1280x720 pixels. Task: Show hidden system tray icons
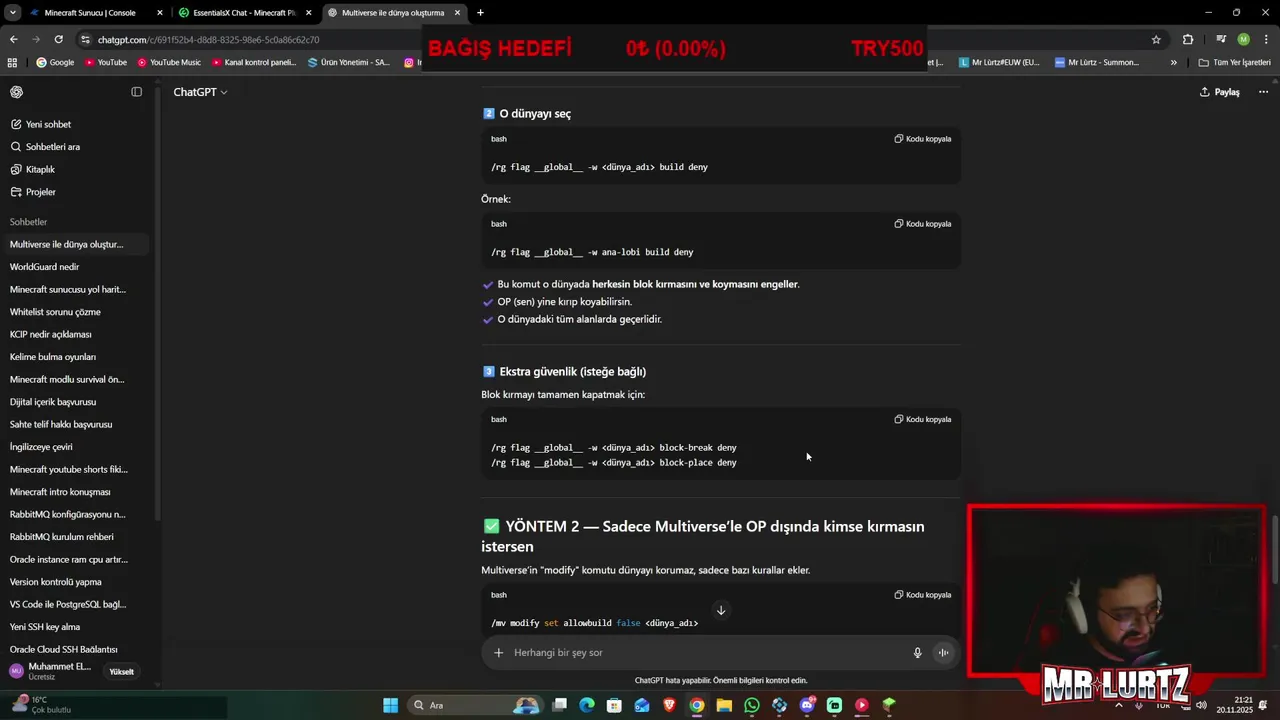pos(1118,705)
